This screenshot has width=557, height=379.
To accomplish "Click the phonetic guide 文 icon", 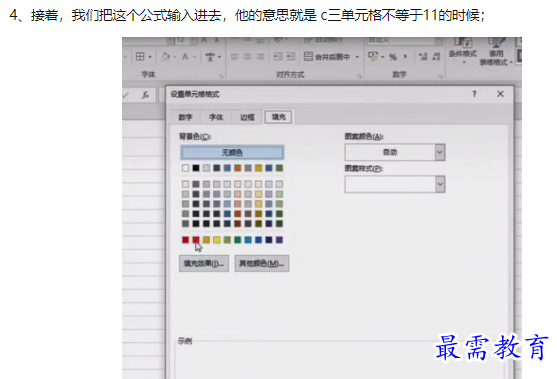I will 210,56.
